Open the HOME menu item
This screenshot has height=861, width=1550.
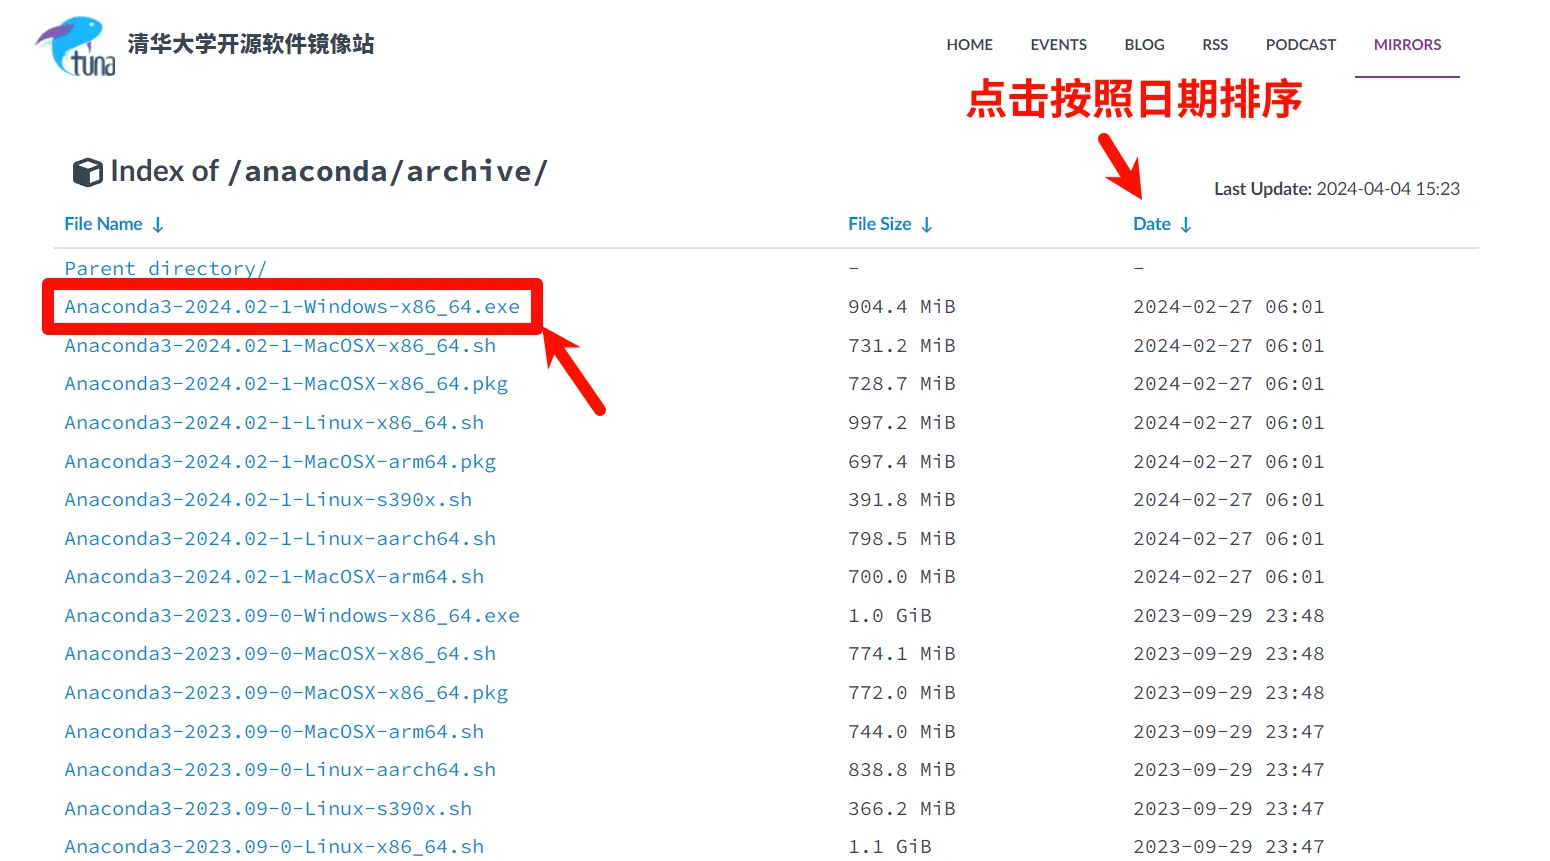(x=970, y=45)
